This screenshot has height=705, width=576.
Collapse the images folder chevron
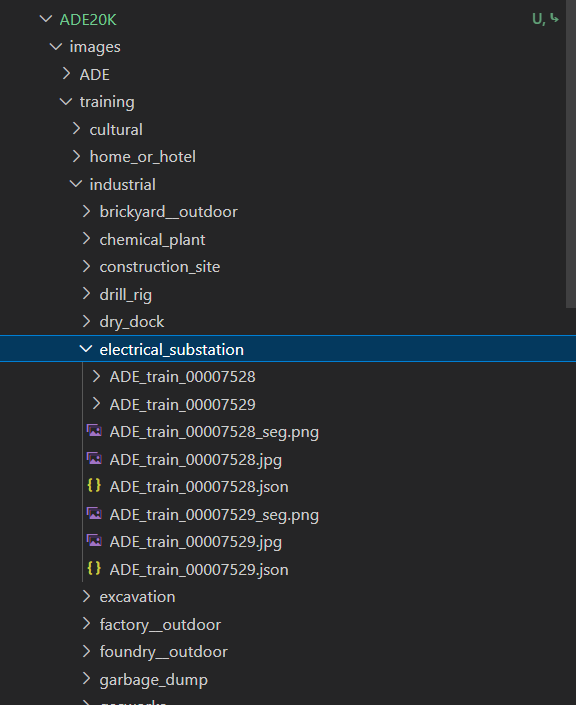(56, 46)
